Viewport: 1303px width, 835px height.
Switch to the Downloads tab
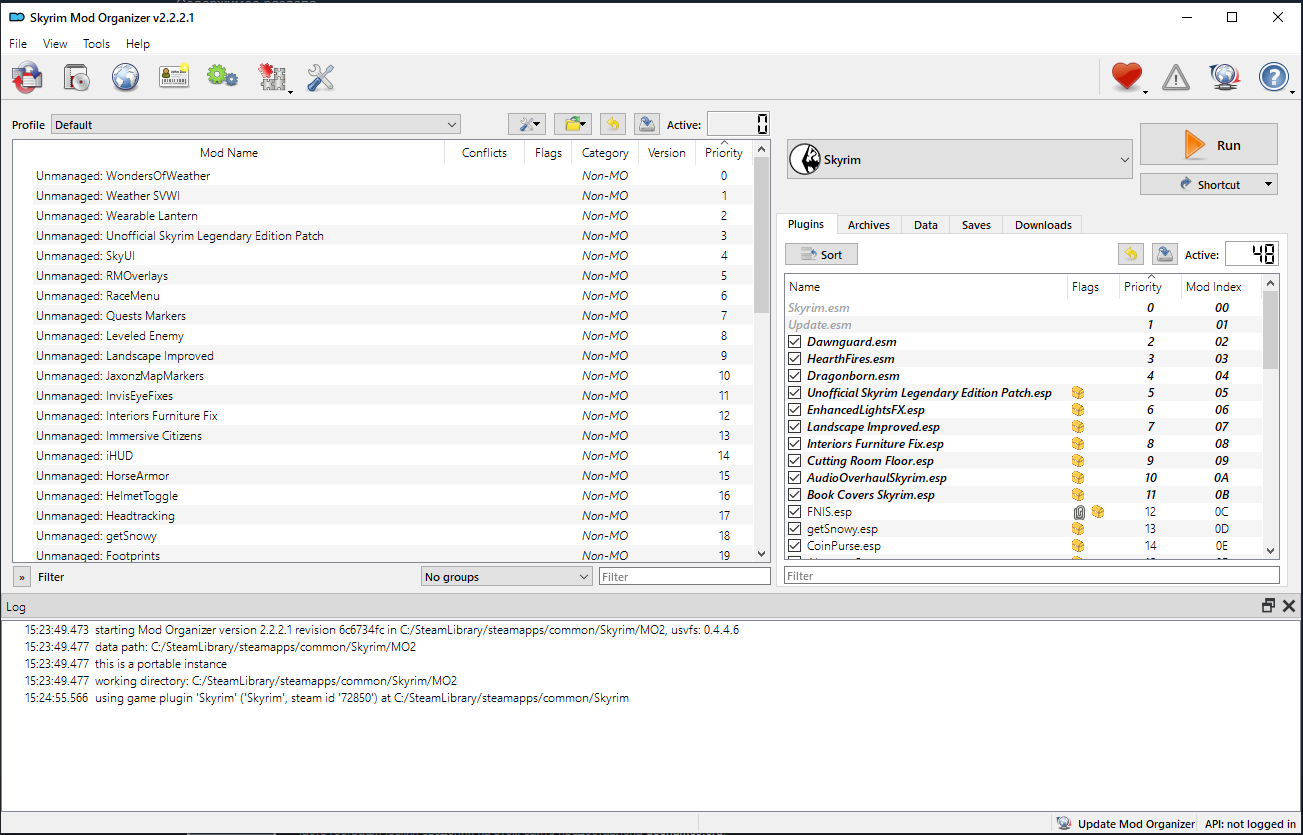pos(1043,225)
